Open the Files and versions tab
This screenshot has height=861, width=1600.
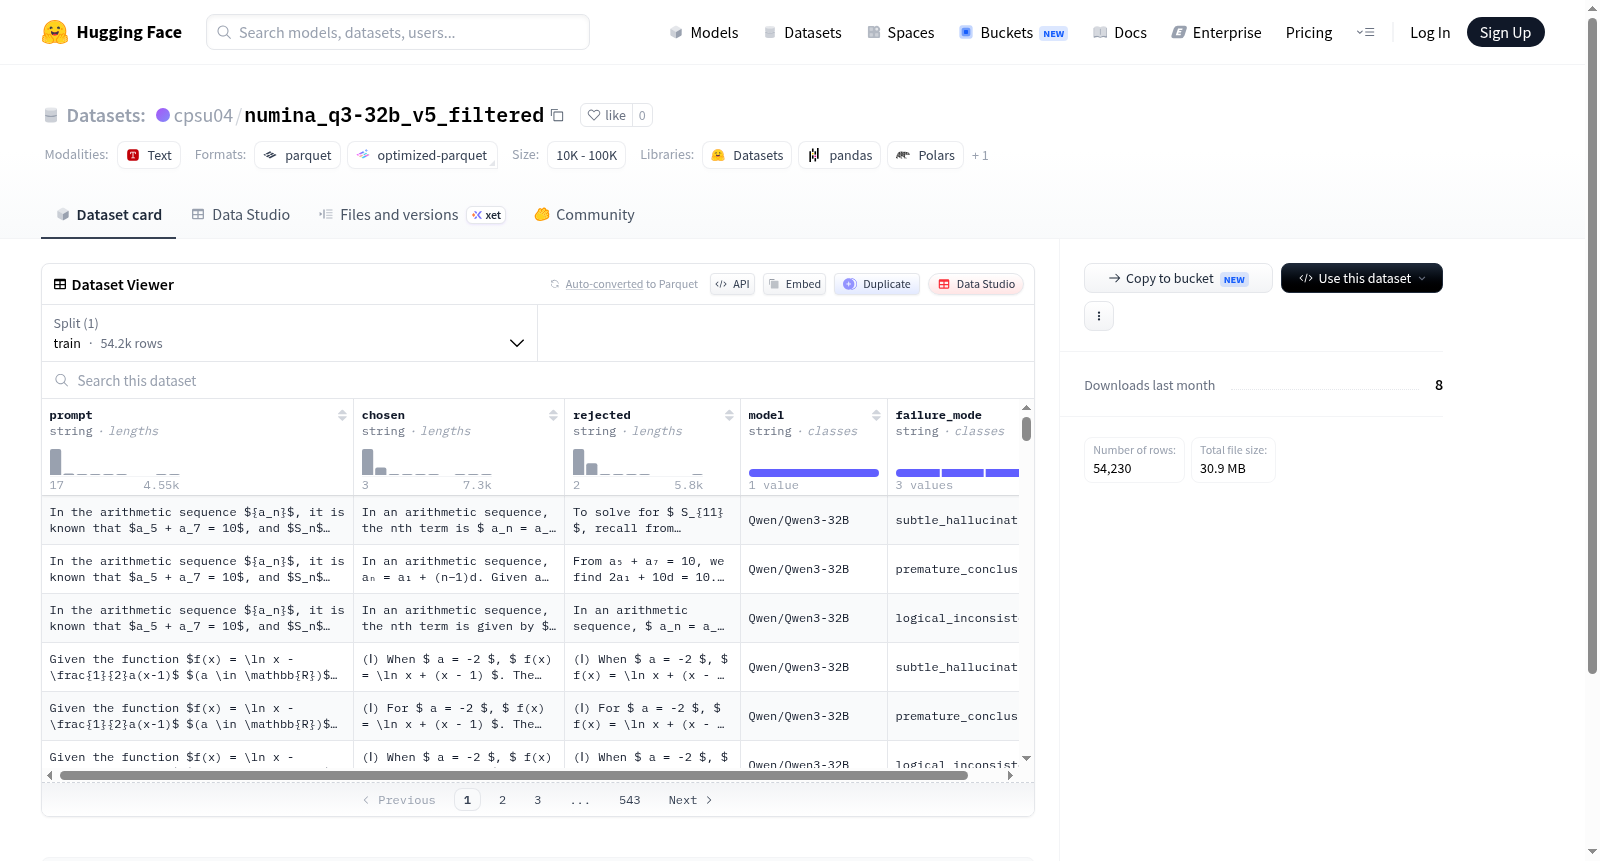click(412, 215)
